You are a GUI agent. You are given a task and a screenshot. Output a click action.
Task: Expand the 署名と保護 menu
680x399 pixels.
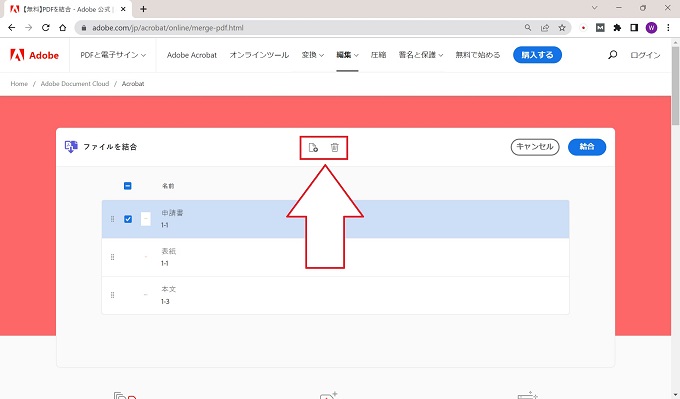point(421,55)
